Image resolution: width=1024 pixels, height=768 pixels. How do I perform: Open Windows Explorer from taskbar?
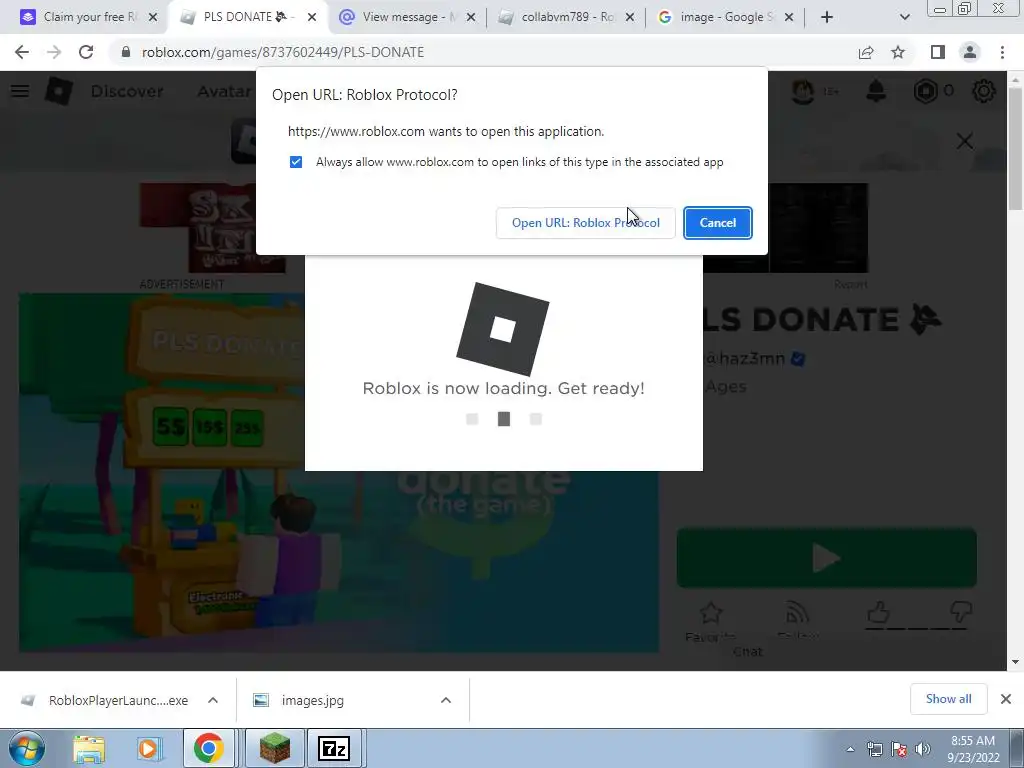pos(89,749)
